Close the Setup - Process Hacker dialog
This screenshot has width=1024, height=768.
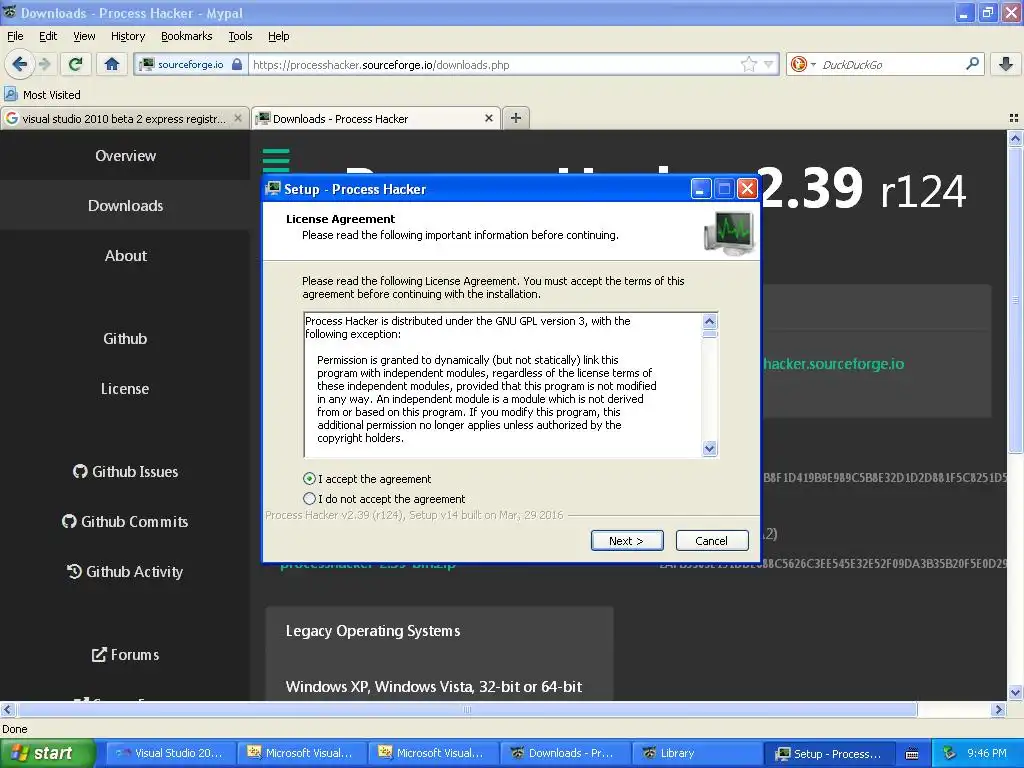tap(747, 189)
